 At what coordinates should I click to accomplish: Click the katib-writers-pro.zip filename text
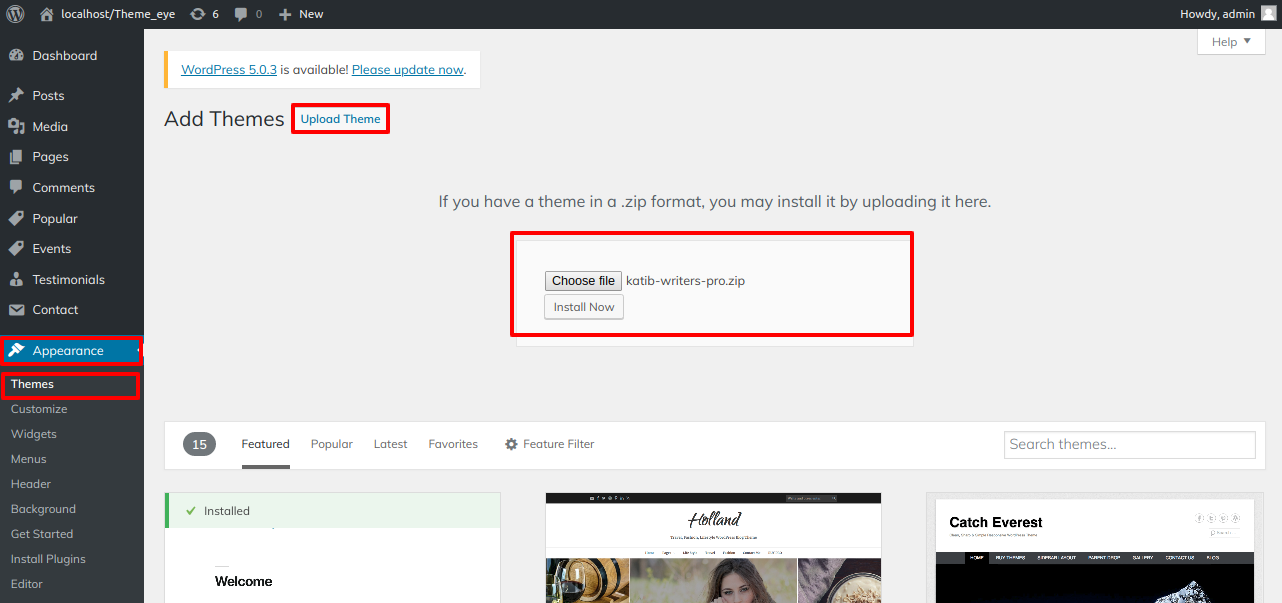click(x=685, y=281)
